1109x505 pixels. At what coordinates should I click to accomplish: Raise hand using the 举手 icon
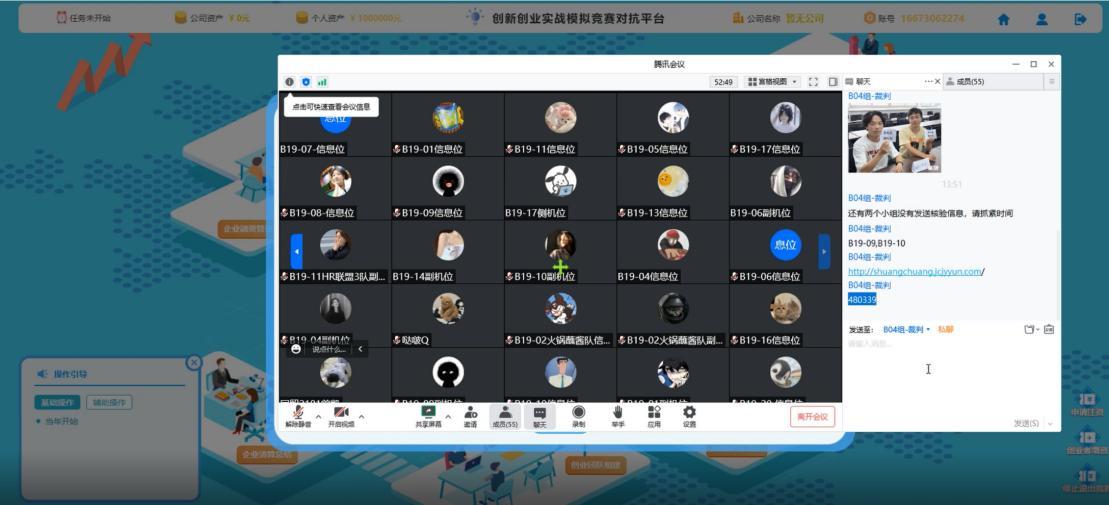[618, 413]
